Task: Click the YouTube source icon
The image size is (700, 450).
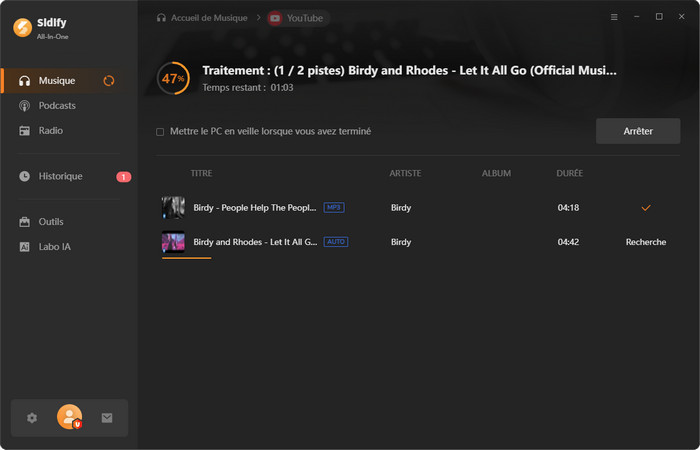Action: pos(275,18)
